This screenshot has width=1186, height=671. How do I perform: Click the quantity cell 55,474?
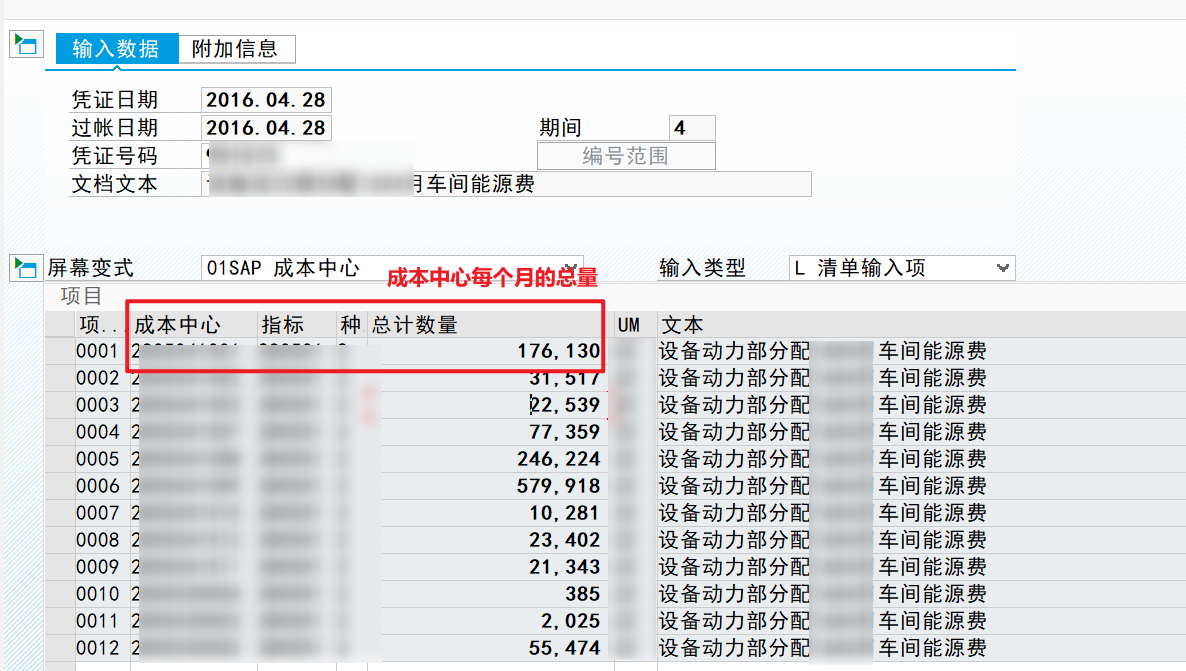[x=488, y=648]
